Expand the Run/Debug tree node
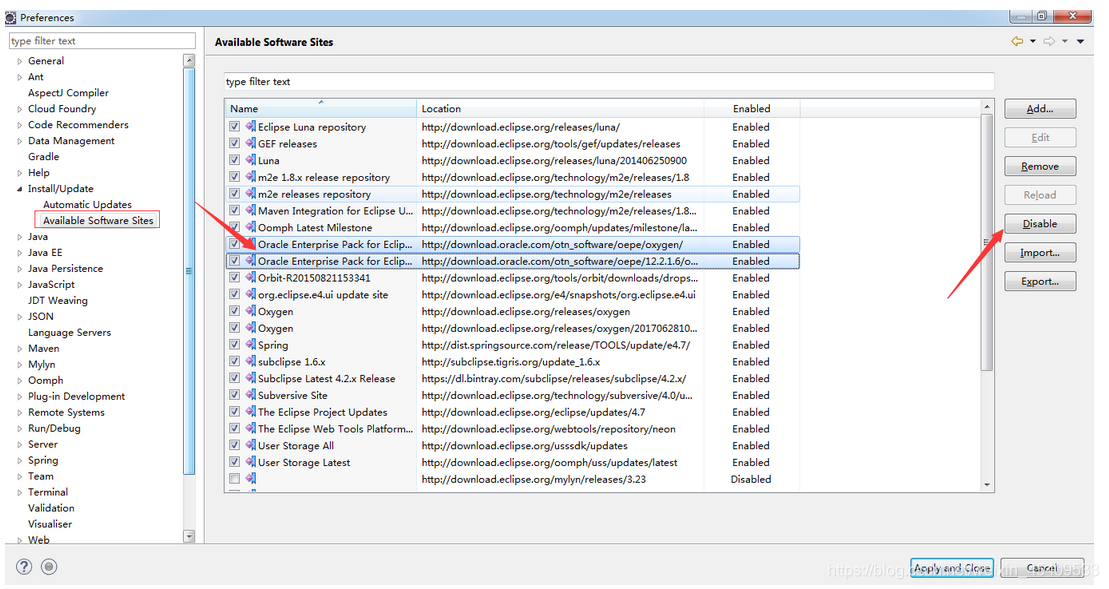 tap(20, 428)
